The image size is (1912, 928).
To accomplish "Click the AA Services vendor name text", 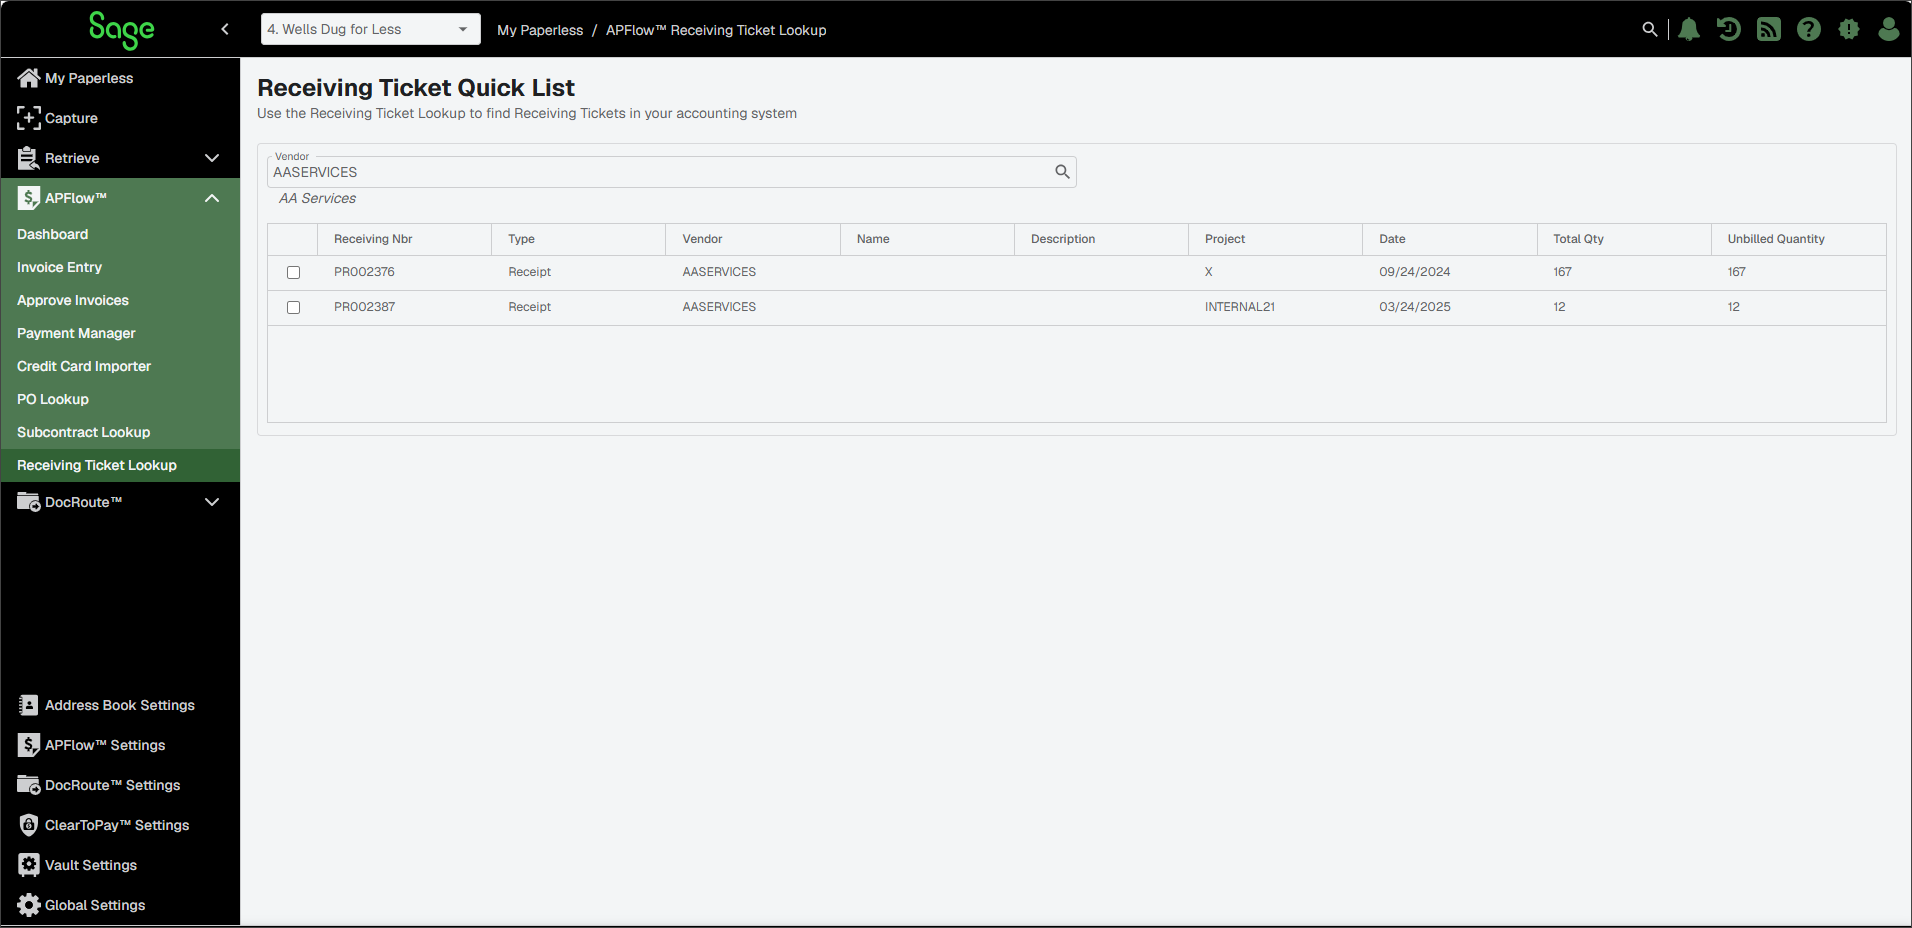I will point(317,198).
